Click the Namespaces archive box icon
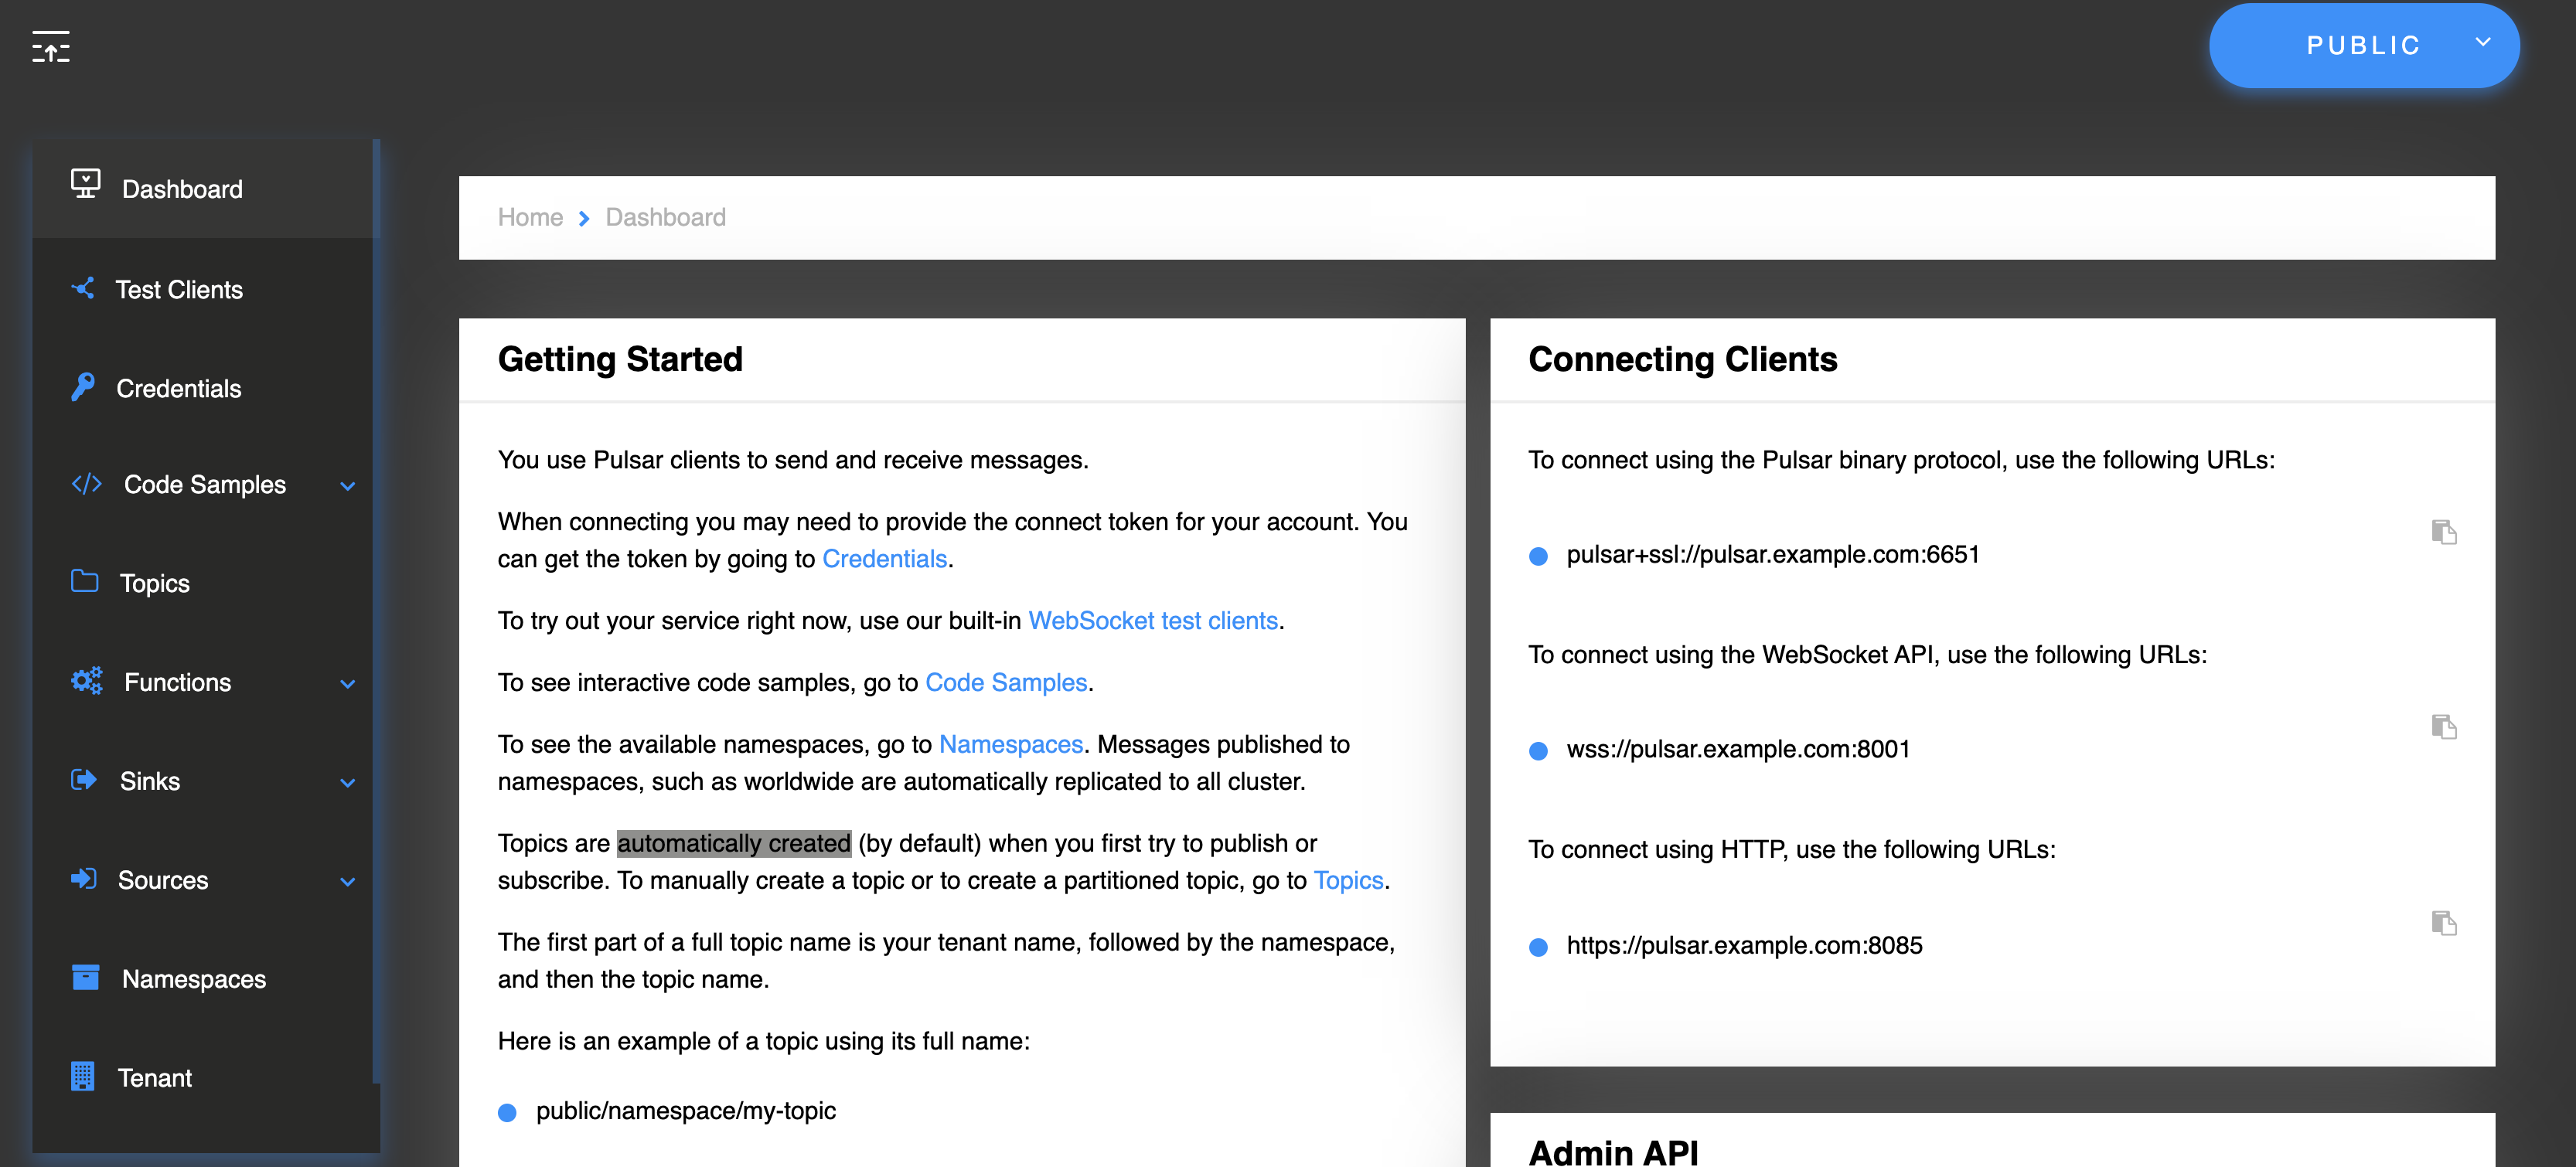The width and height of the screenshot is (2576, 1167). pos(85,977)
